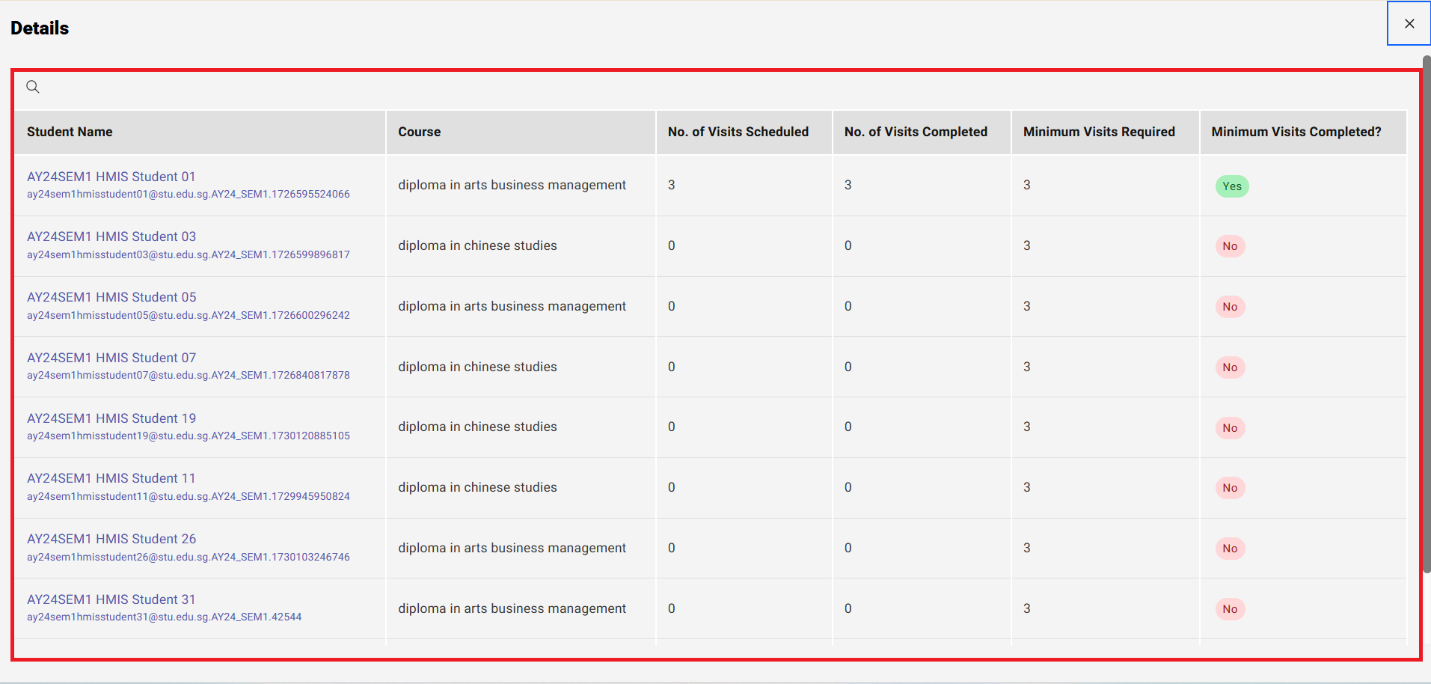Click Student 01 email identifier text
Viewport: 1431px width, 684px height.
pyautogui.click(x=188, y=194)
